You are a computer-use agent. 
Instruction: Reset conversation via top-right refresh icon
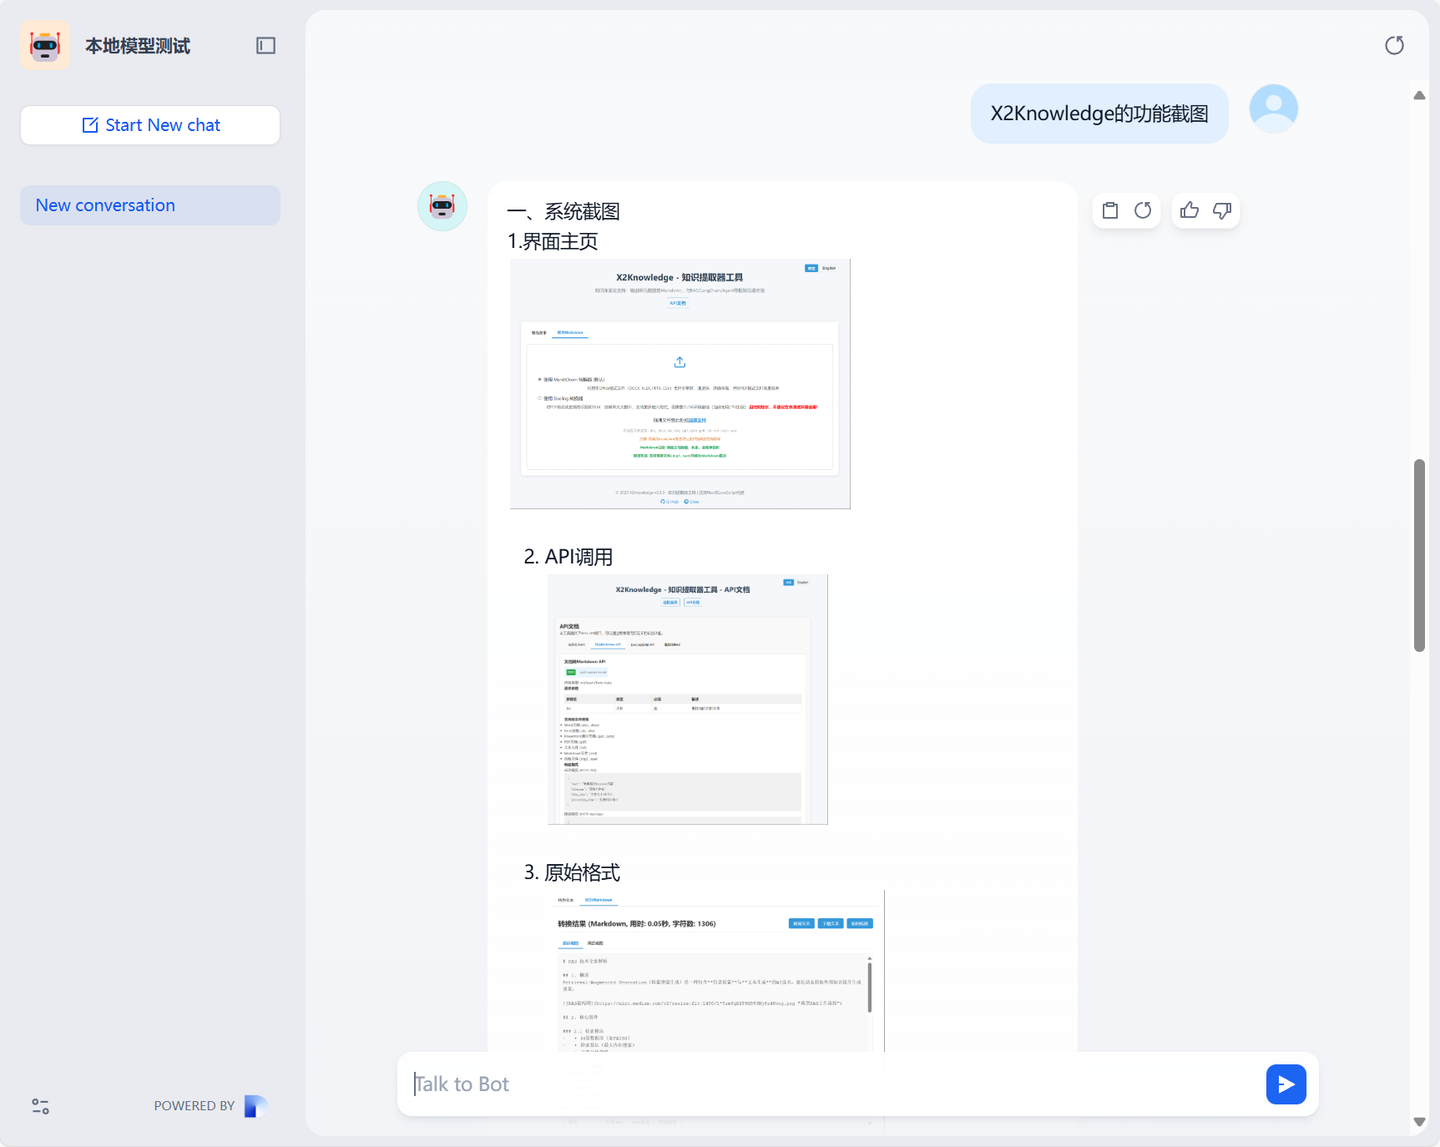[x=1394, y=45]
